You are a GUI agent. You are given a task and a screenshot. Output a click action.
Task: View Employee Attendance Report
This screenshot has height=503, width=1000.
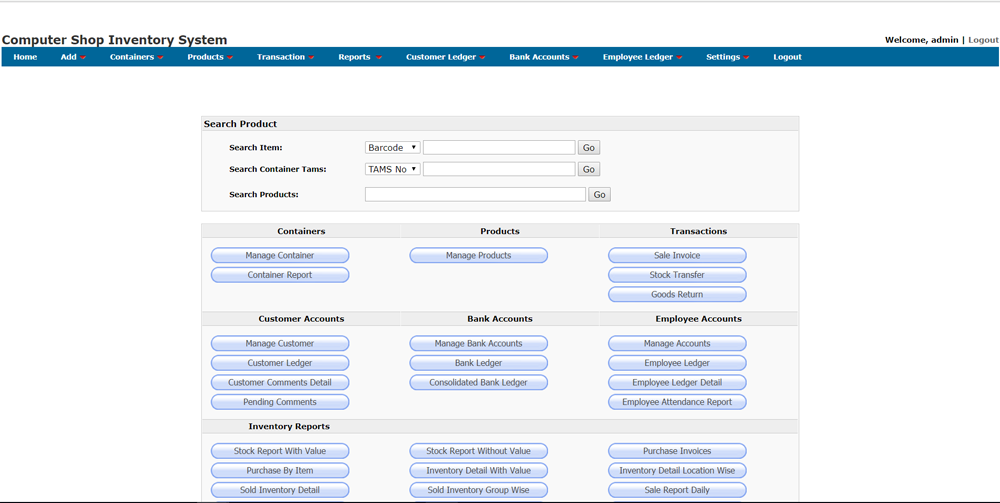click(677, 402)
